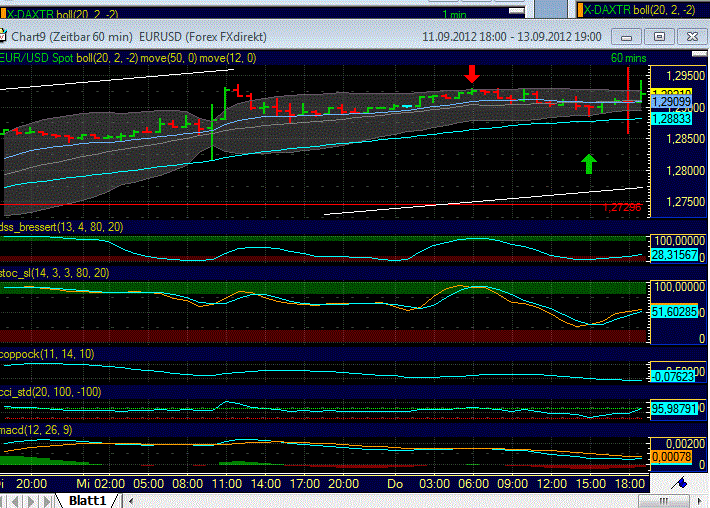Click the Mi 02:00 time axis label
The image size is (710, 508).
pyautogui.click(x=101, y=484)
